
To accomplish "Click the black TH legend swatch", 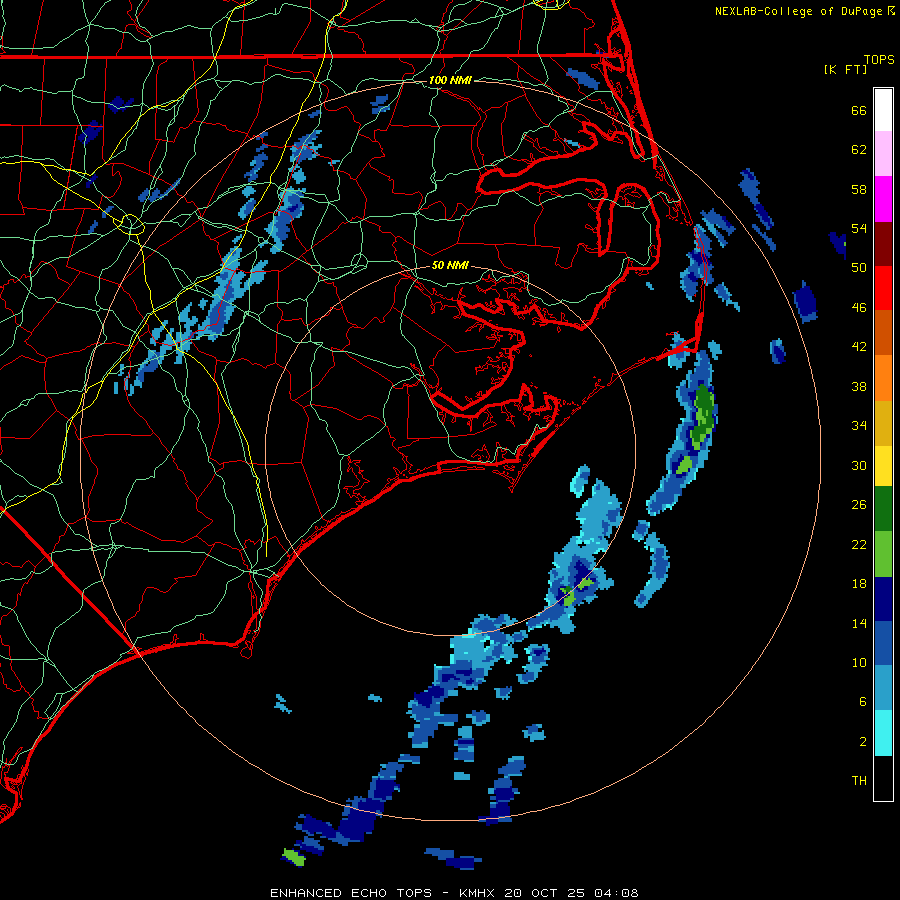I will (x=883, y=778).
